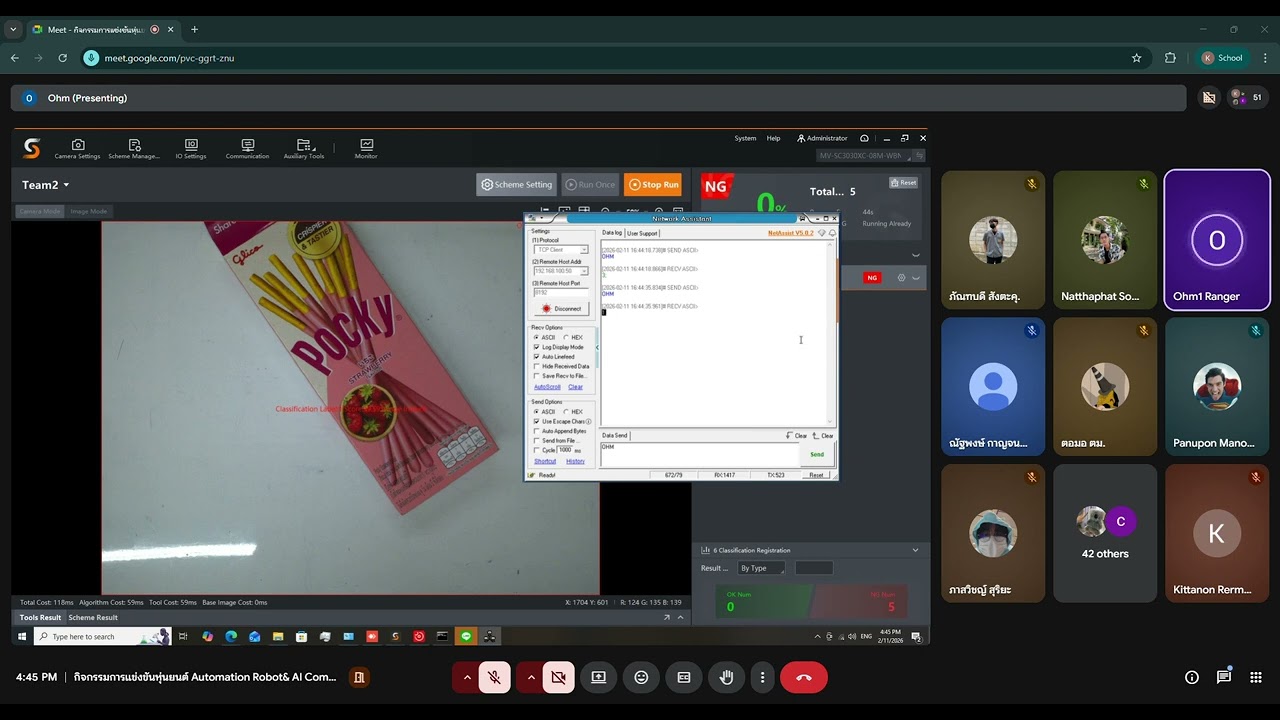Switch to the User Support tab

coord(642,233)
